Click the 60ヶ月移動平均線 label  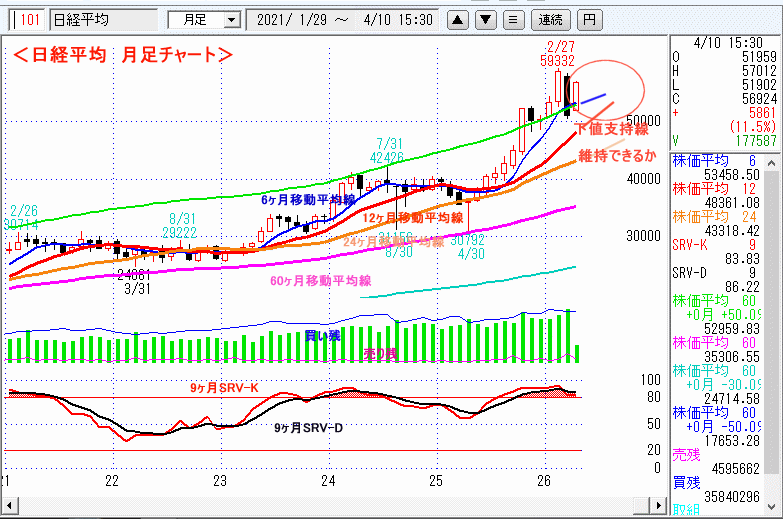click(x=321, y=281)
